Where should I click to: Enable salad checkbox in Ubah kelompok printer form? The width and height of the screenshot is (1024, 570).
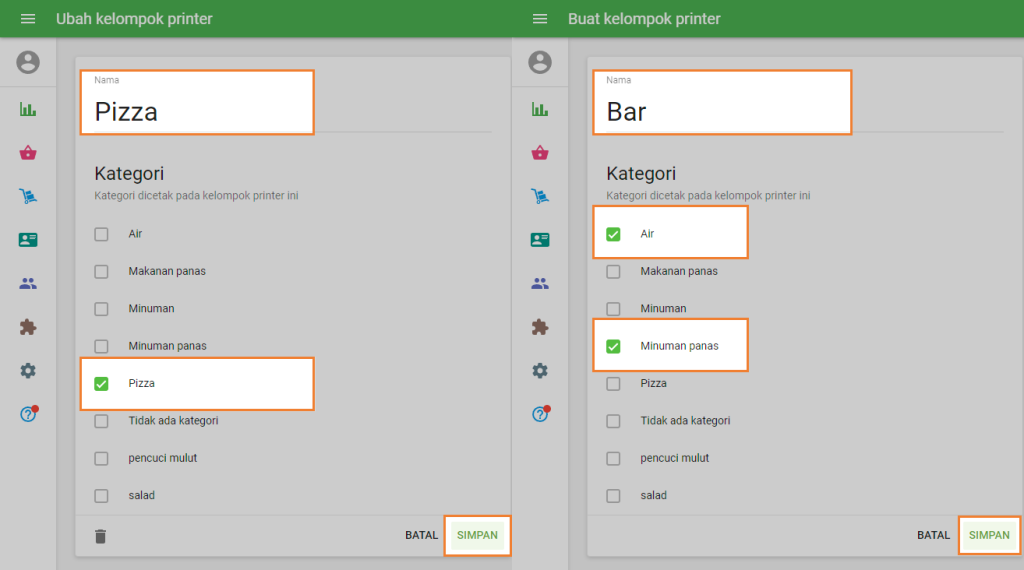click(x=101, y=496)
